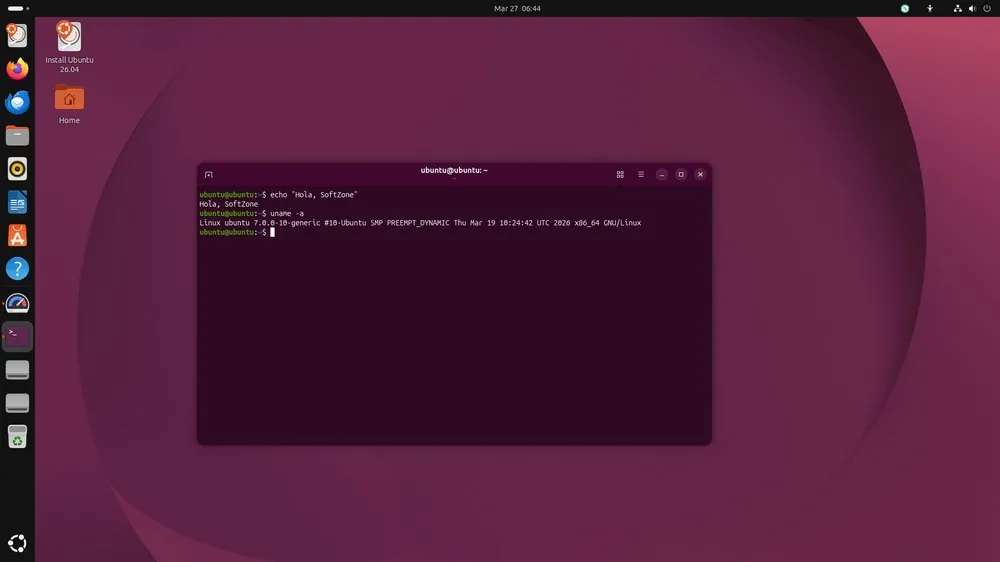The height and width of the screenshot is (562, 1000).
Task: Maximize the terminal window
Action: [681, 175]
